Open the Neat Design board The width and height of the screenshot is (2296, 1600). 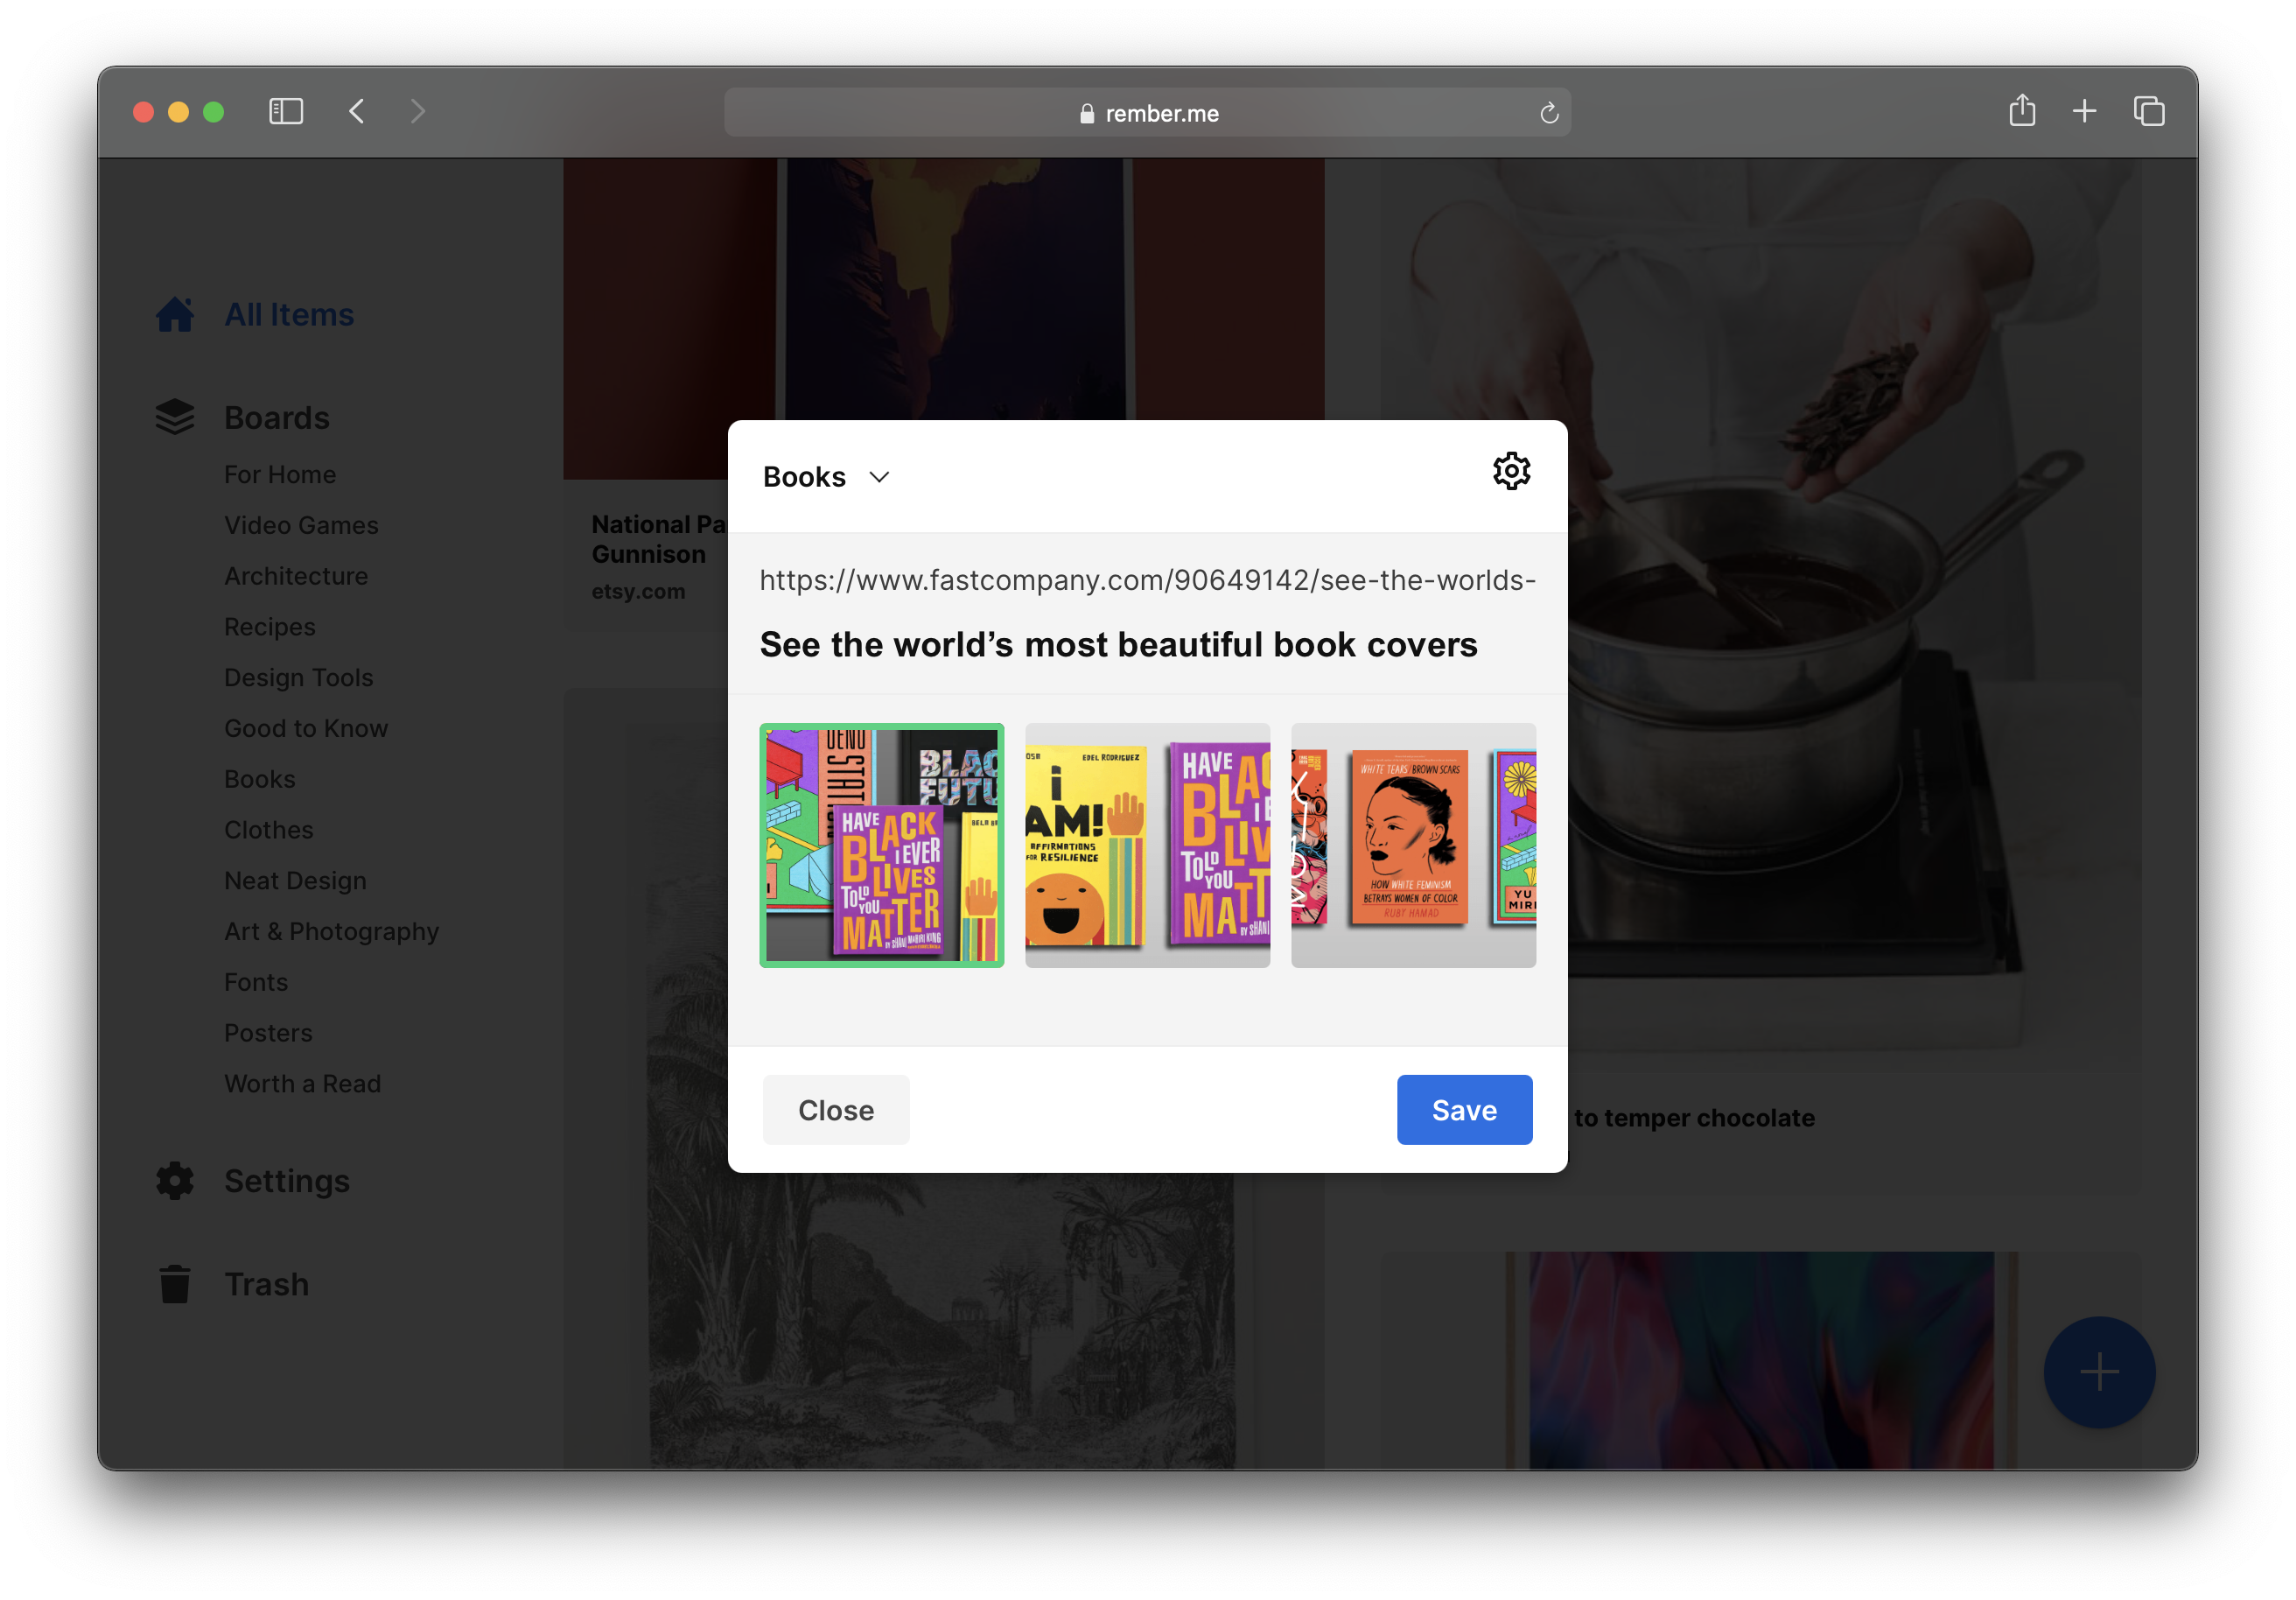click(295, 882)
